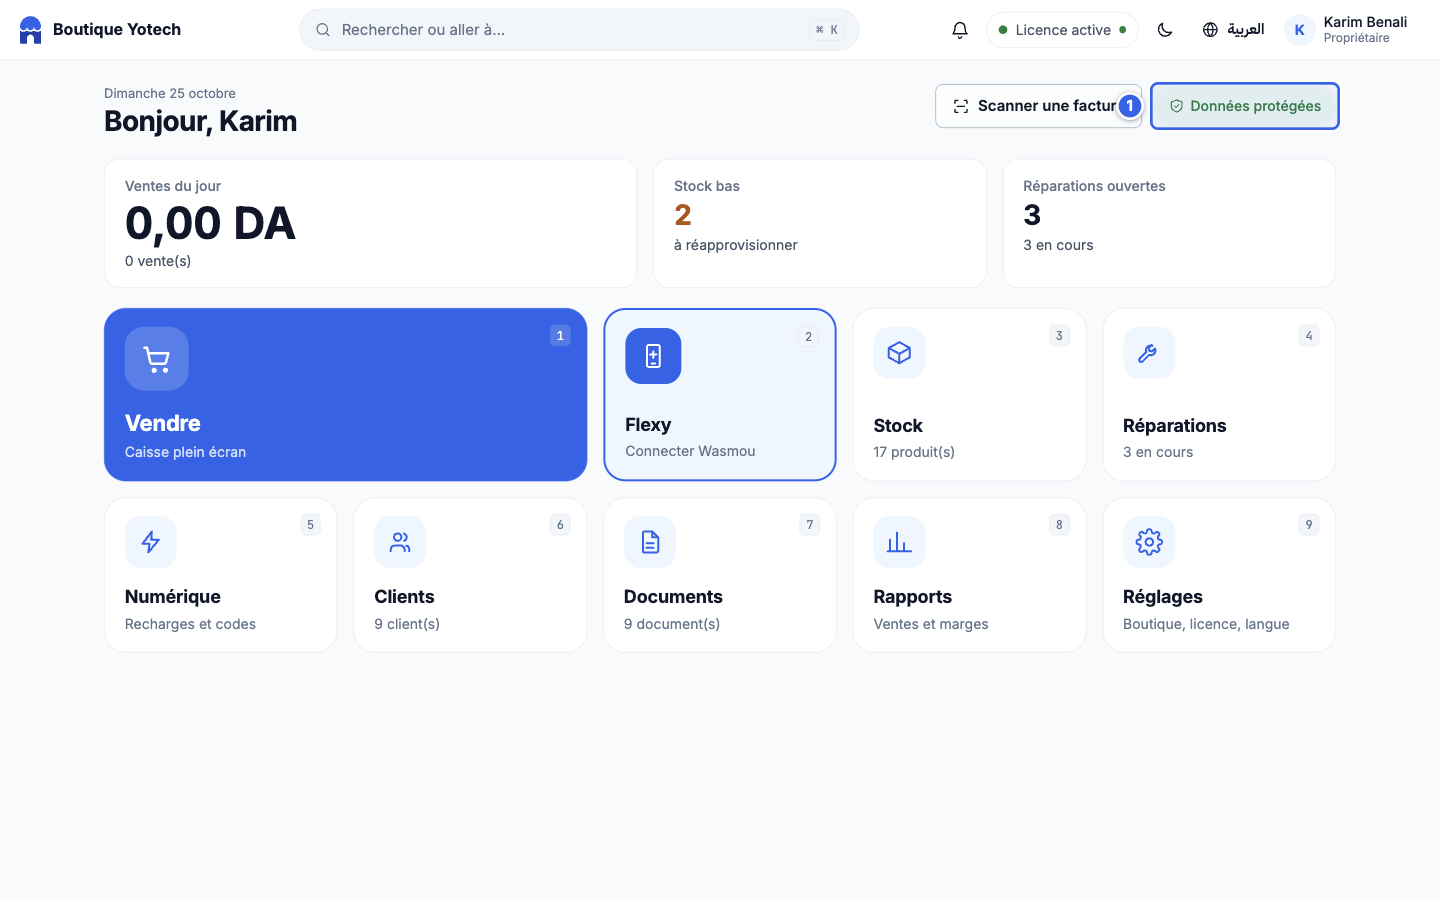Open 'Connecter Wasmou' Flexy card
The width and height of the screenshot is (1440, 900).
coord(720,395)
